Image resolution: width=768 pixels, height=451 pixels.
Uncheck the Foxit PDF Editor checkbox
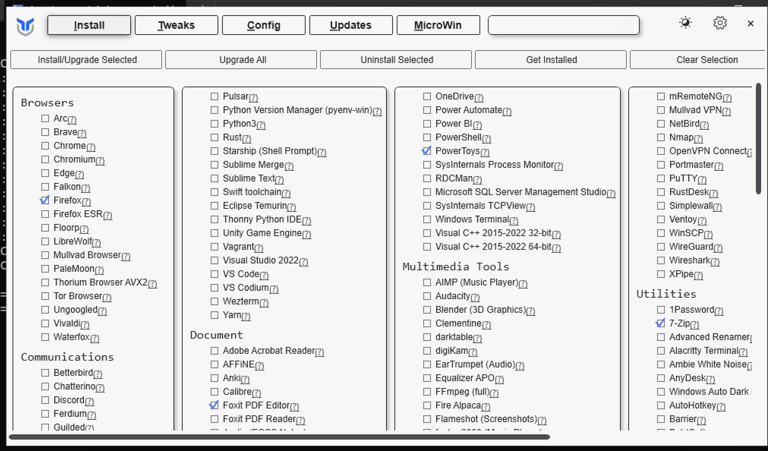pyautogui.click(x=214, y=405)
